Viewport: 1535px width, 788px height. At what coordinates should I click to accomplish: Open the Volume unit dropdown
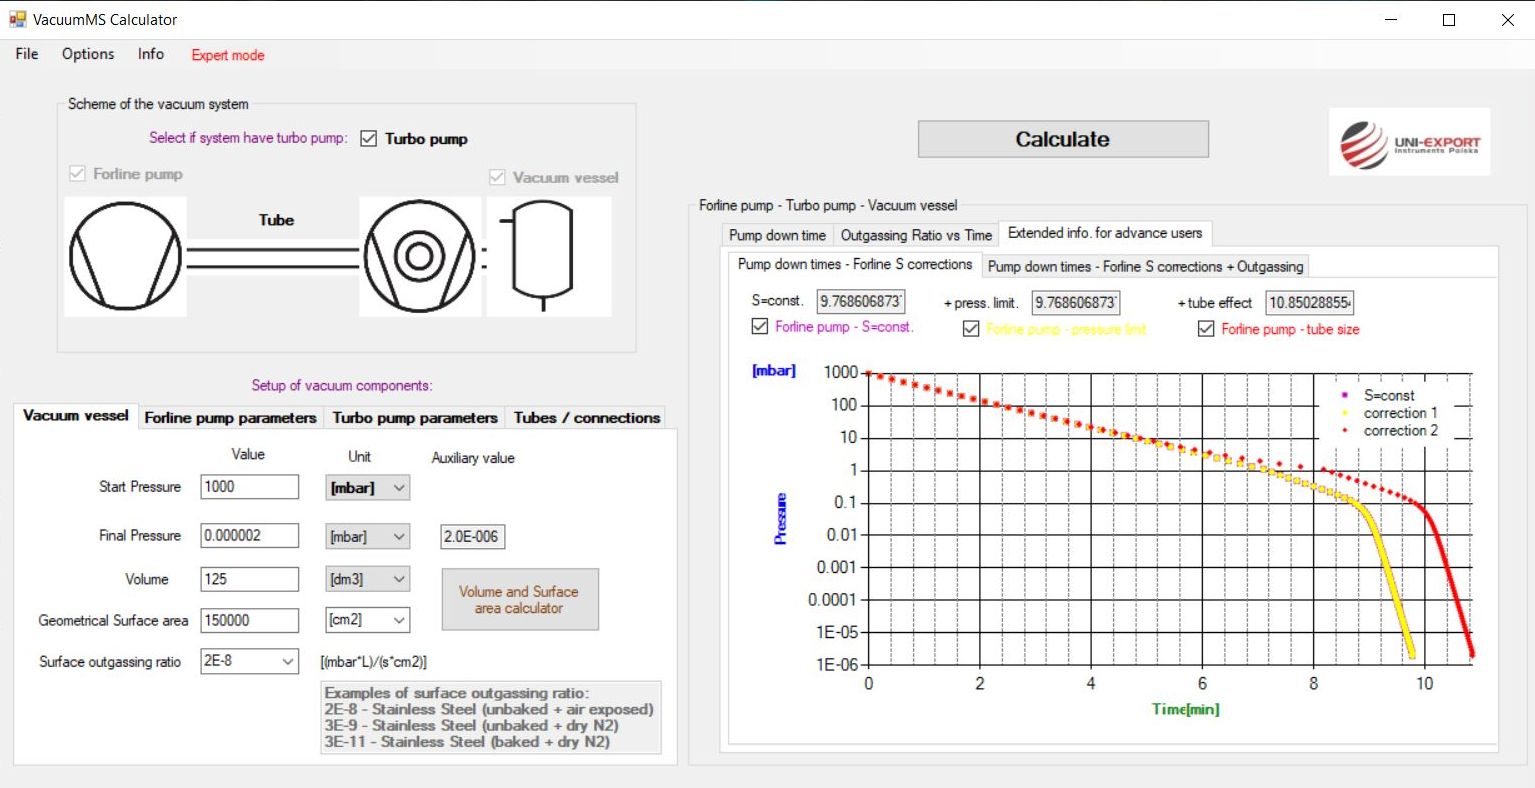pyautogui.click(x=369, y=579)
